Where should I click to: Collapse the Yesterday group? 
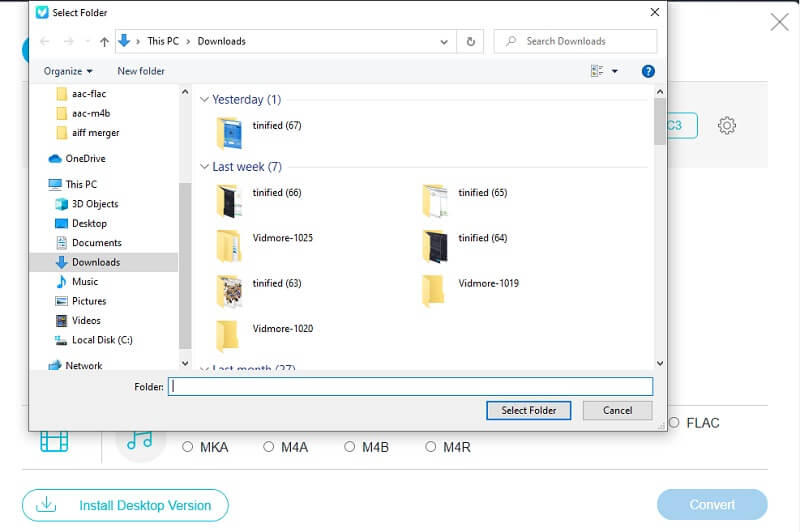(x=204, y=100)
